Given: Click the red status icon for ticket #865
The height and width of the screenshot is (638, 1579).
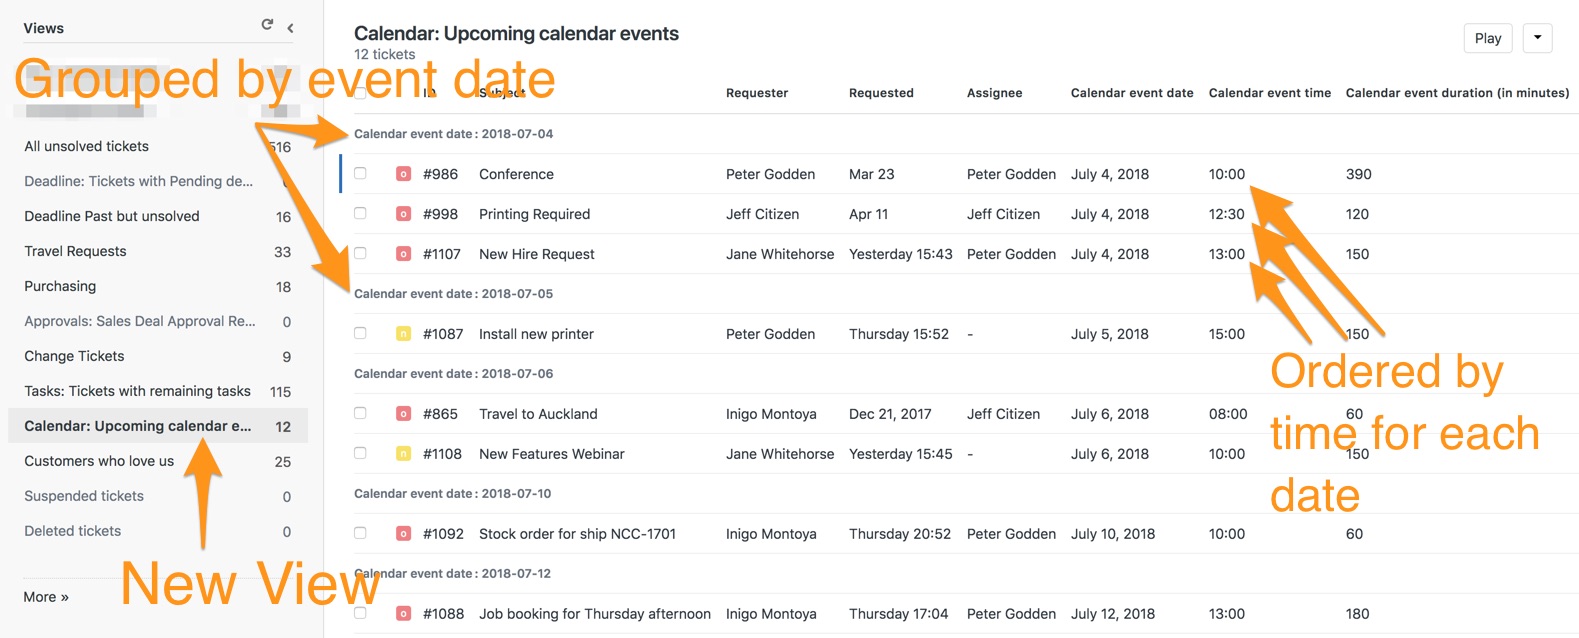Looking at the screenshot, I should (x=403, y=414).
